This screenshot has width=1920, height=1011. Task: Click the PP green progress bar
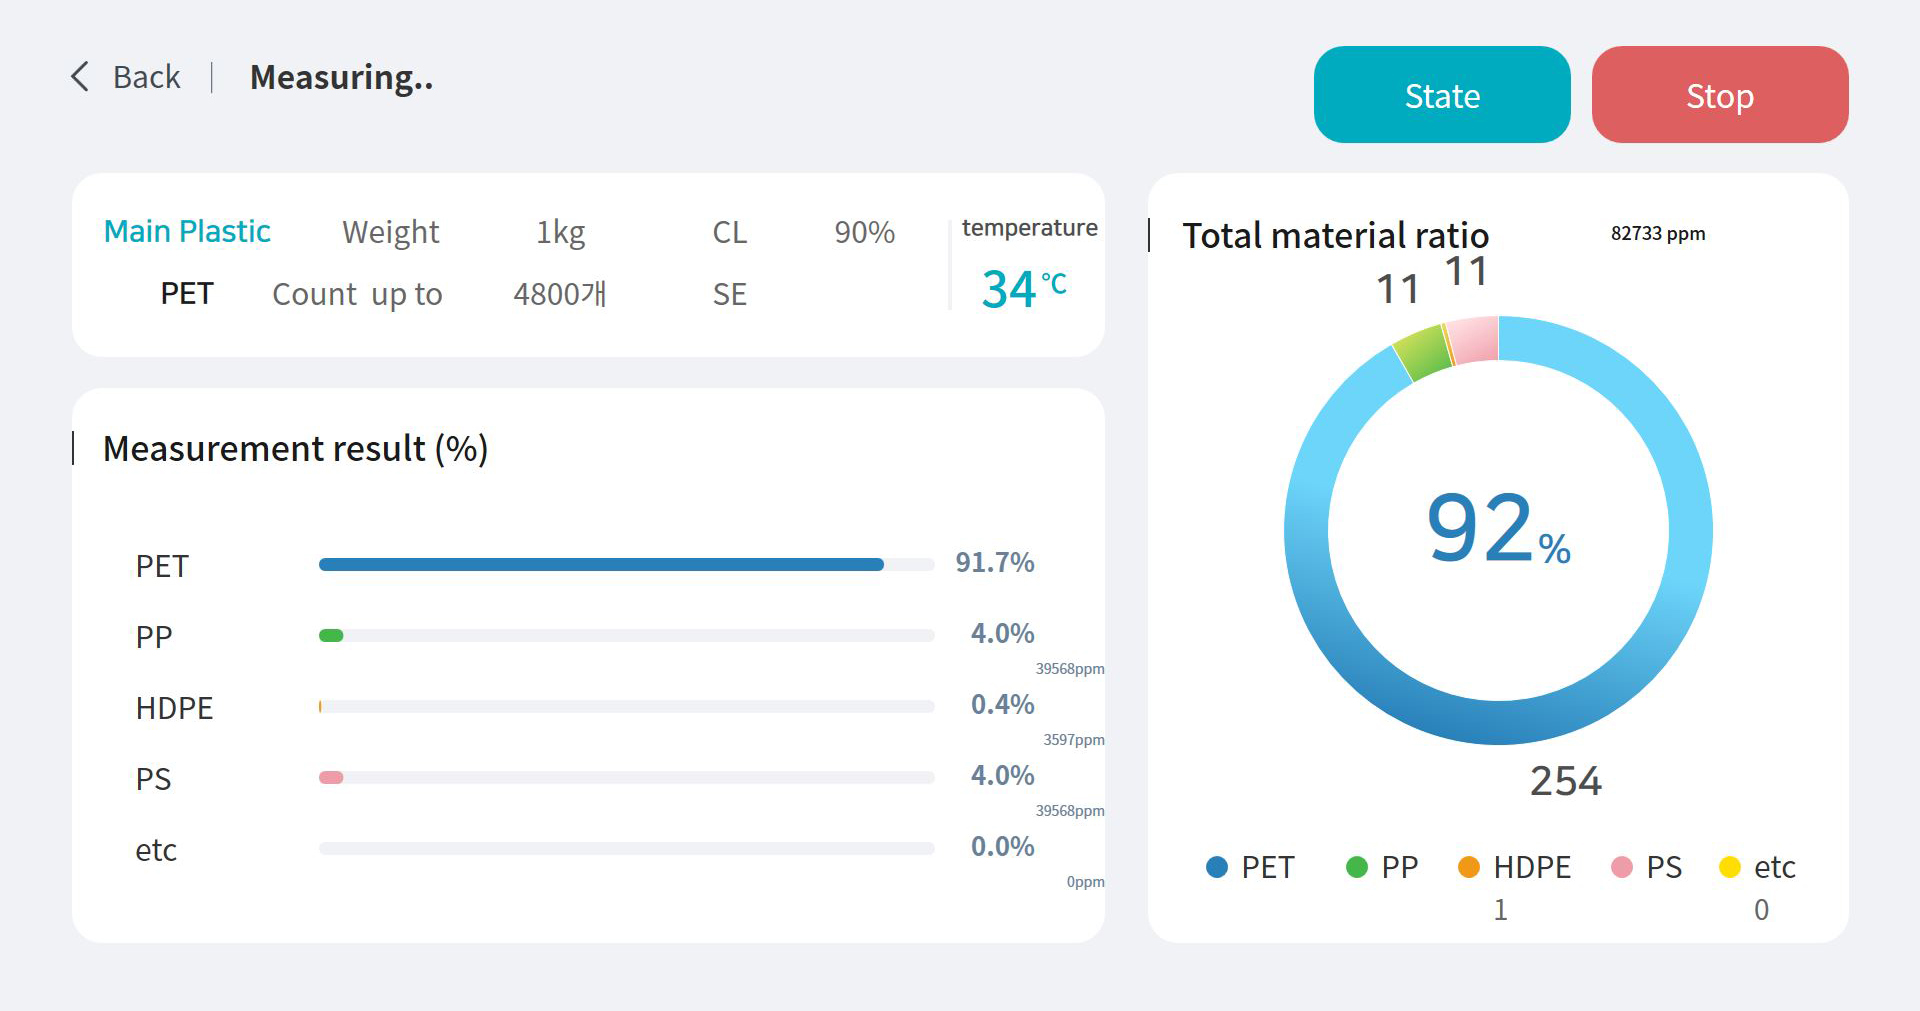(331, 636)
